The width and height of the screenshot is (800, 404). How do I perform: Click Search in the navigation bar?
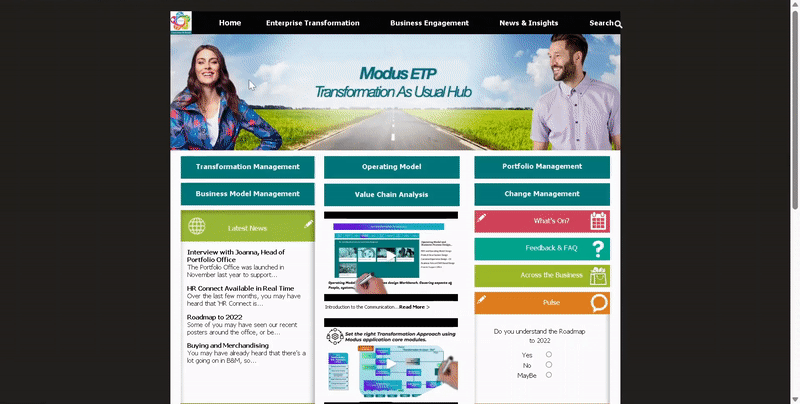pos(601,23)
